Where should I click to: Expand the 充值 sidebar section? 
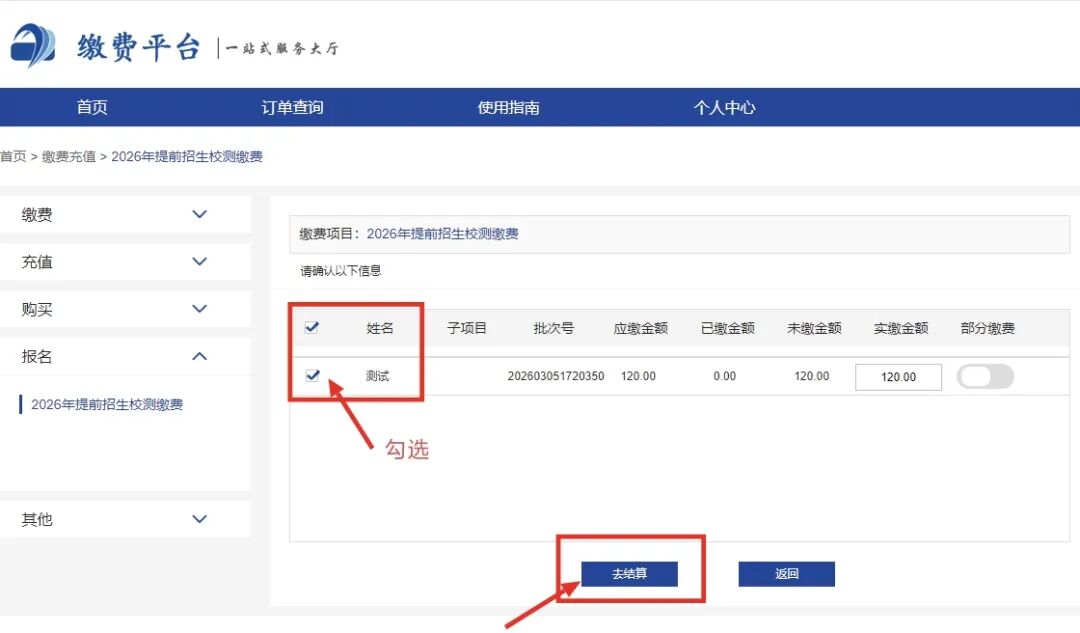click(199, 262)
